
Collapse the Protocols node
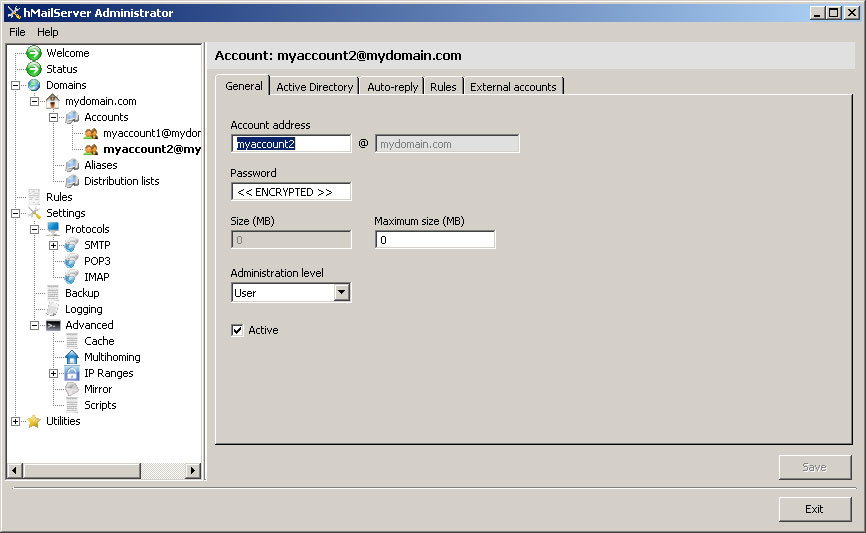[x=34, y=229]
